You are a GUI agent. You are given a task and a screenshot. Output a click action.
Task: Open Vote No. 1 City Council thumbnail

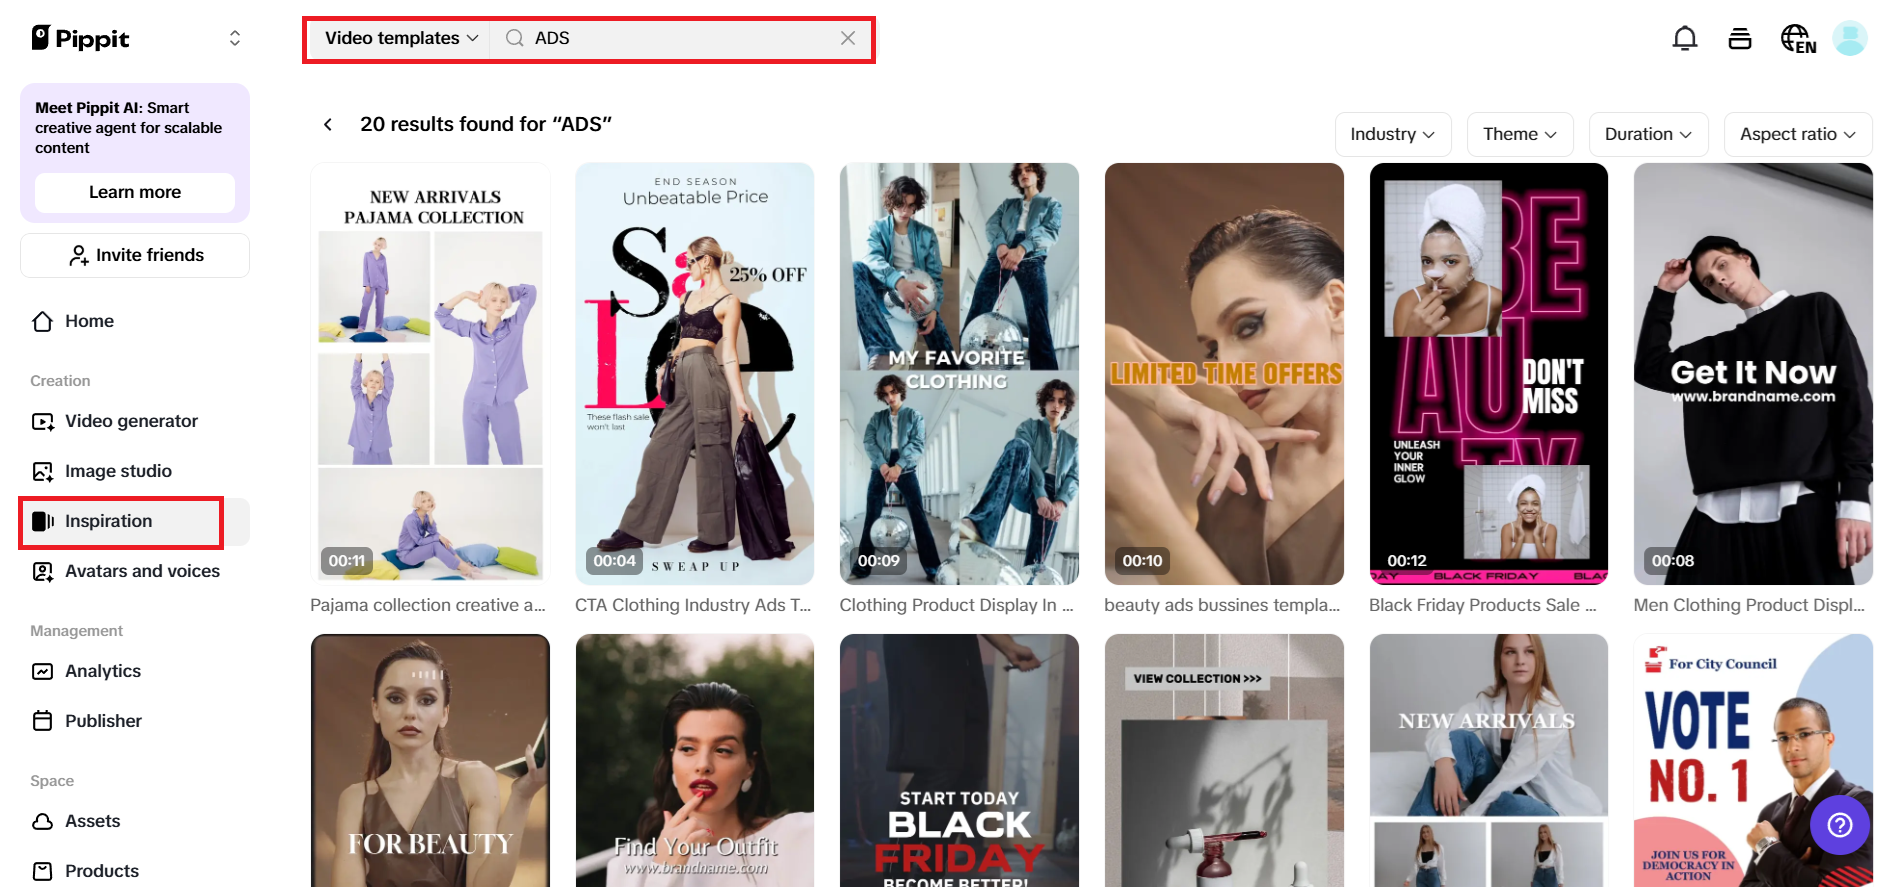click(x=1753, y=761)
